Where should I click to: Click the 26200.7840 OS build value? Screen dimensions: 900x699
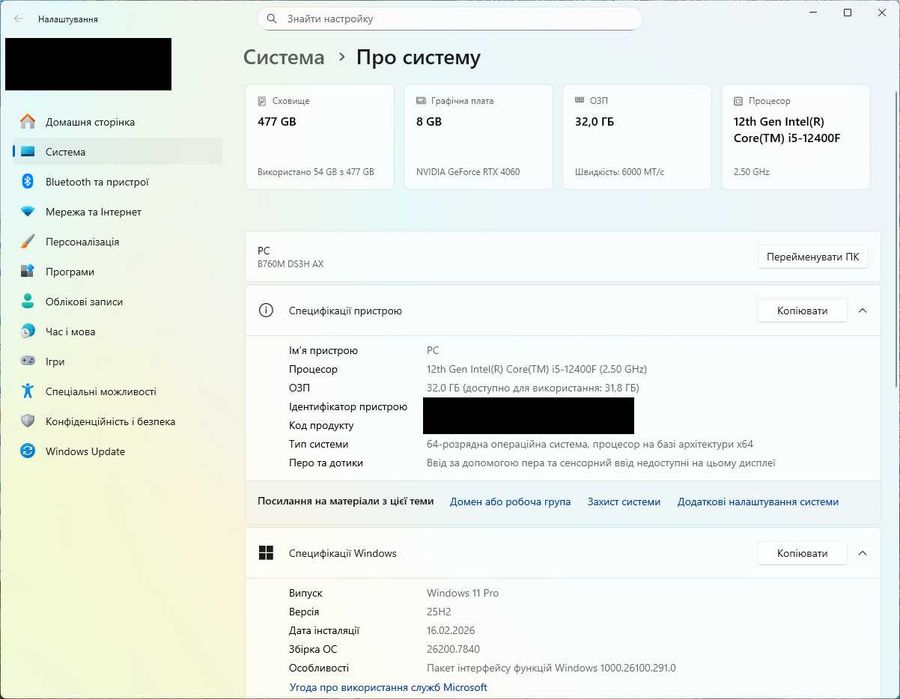point(453,649)
